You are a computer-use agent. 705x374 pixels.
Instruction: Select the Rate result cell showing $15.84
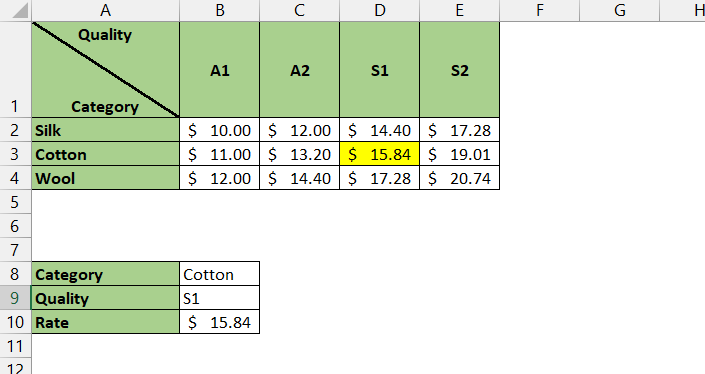pyautogui.click(x=219, y=322)
